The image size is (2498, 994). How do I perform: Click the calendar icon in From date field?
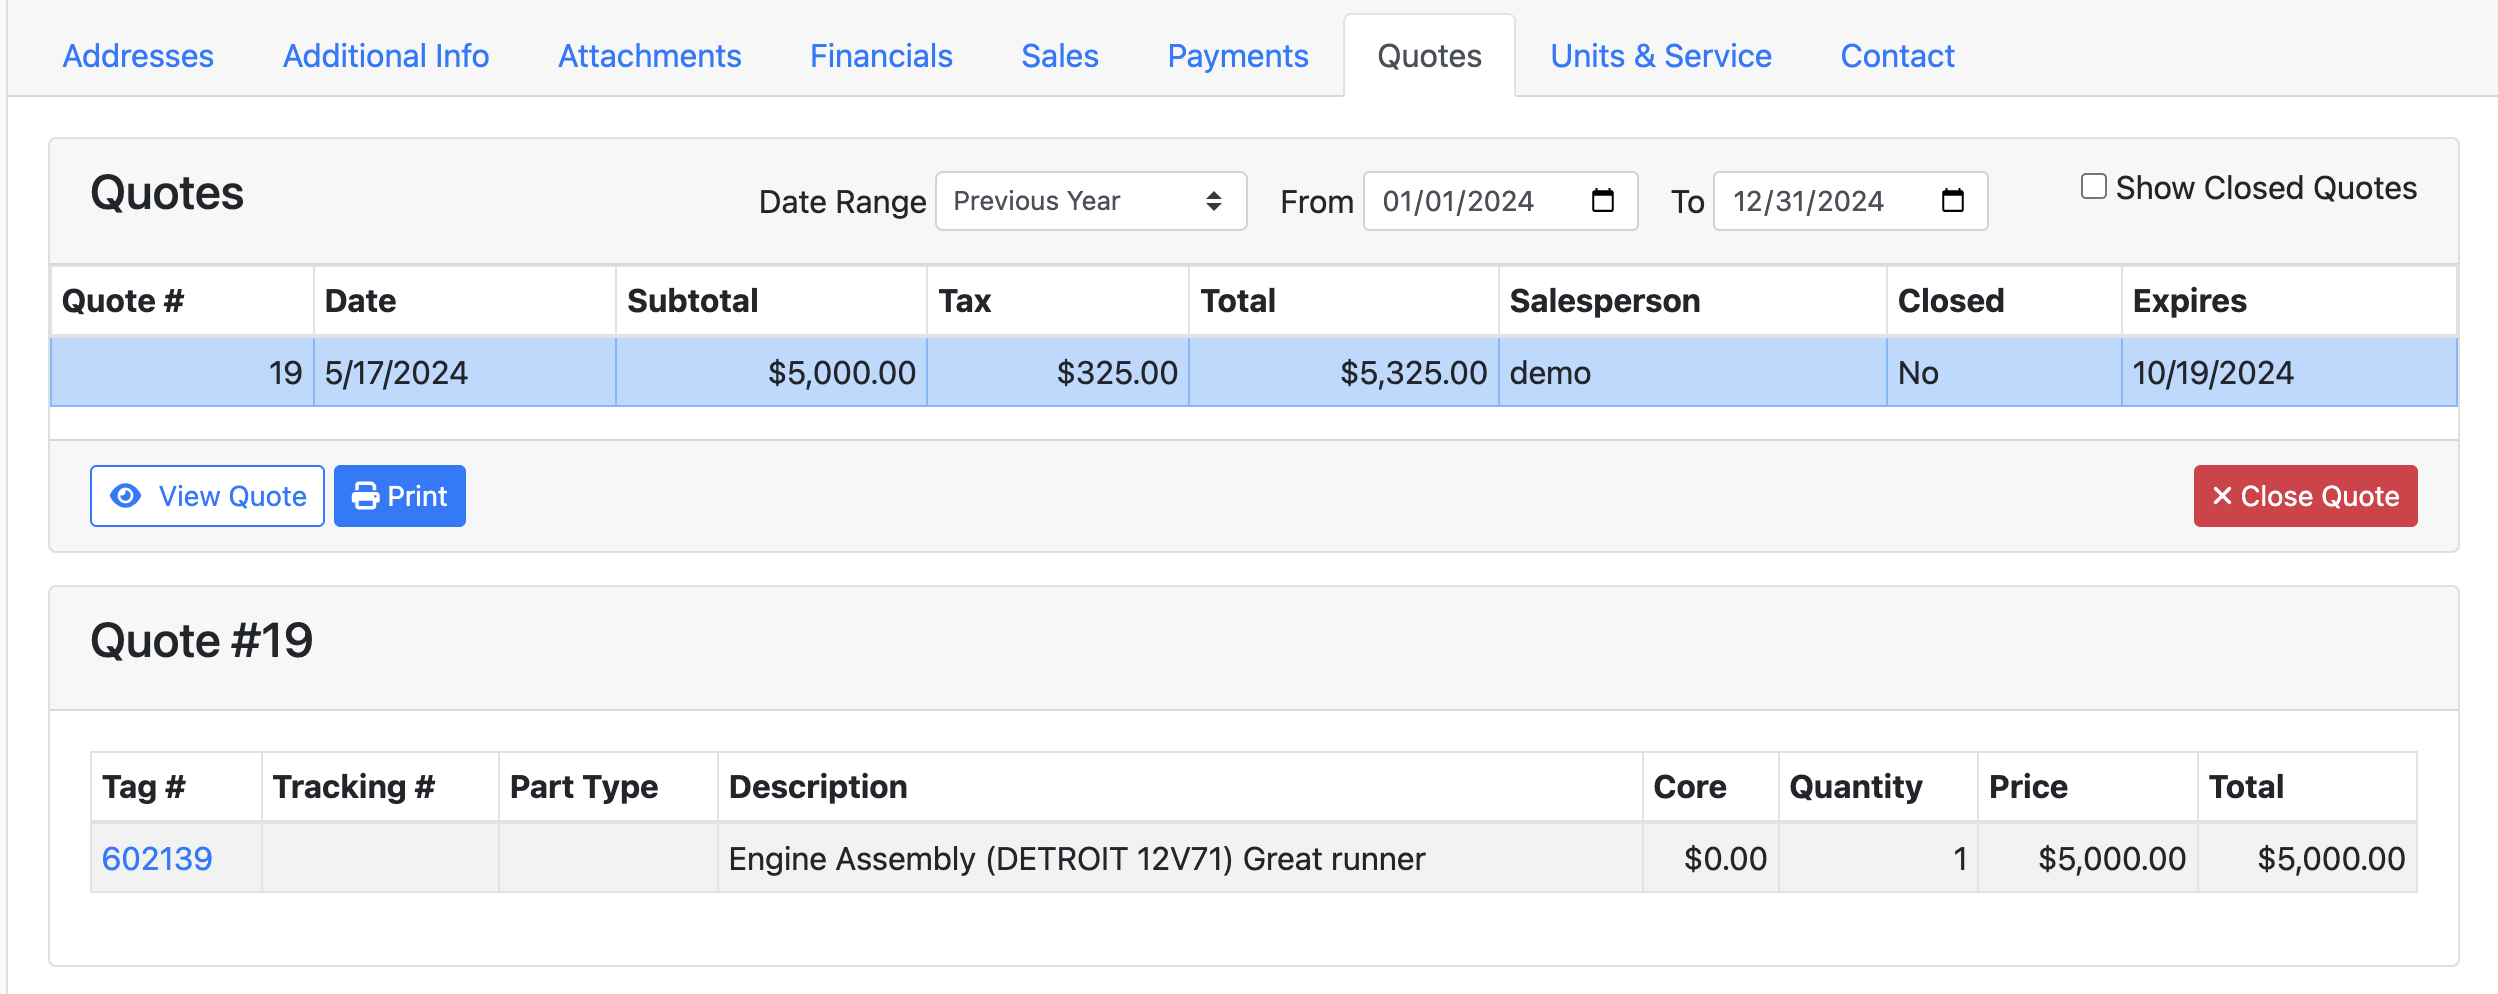tap(1602, 201)
